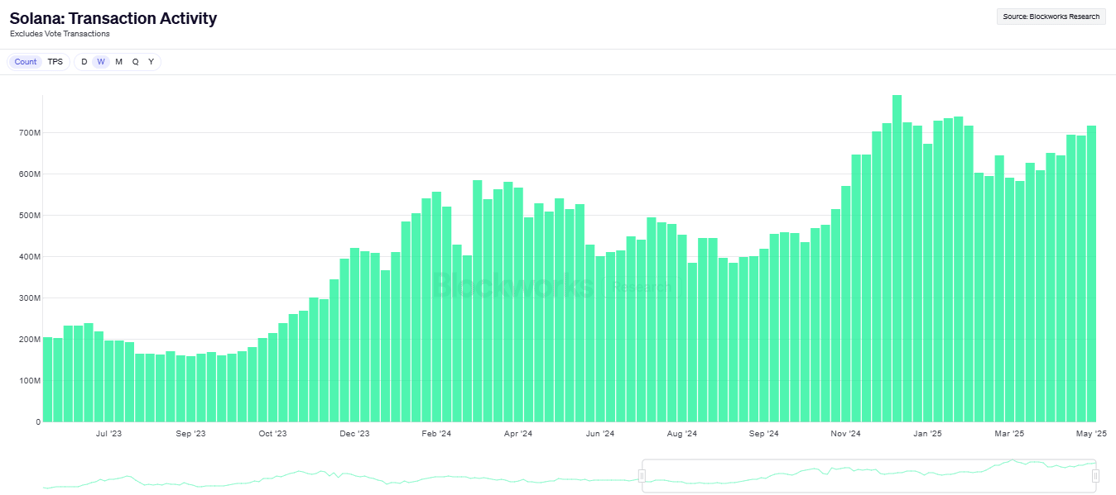Click the right handle of the range selector
The image size is (1116, 495).
click(x=1095, y=476)
